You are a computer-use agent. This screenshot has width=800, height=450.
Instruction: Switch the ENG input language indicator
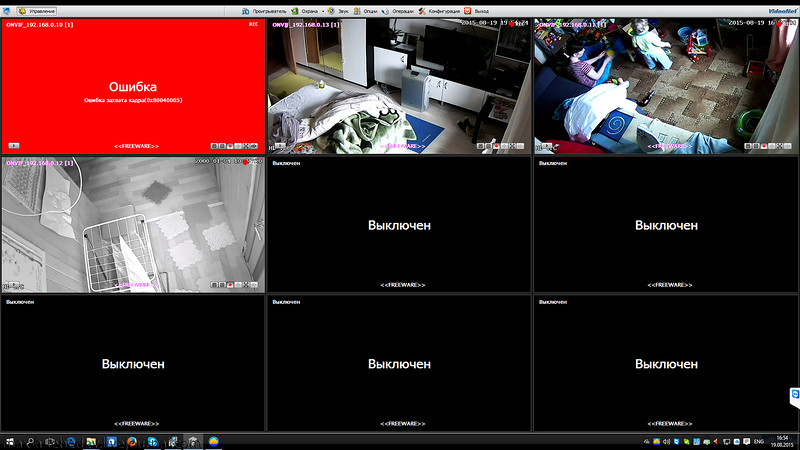[x=759, y=442]
